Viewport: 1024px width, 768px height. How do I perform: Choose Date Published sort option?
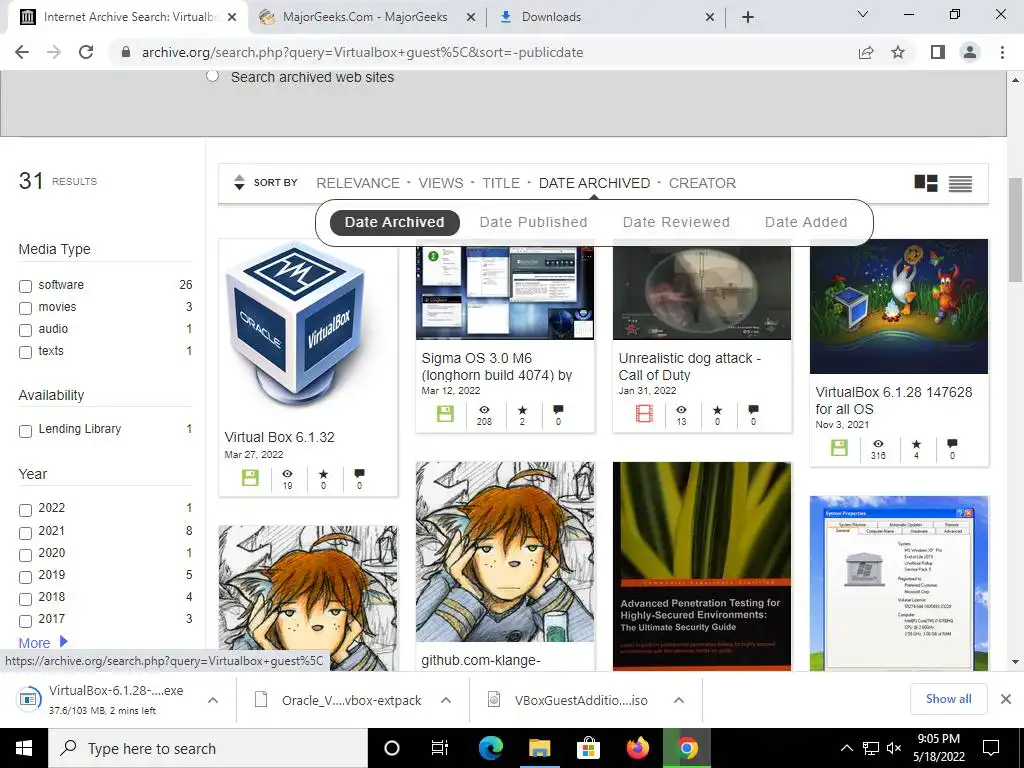click(534, 222)
